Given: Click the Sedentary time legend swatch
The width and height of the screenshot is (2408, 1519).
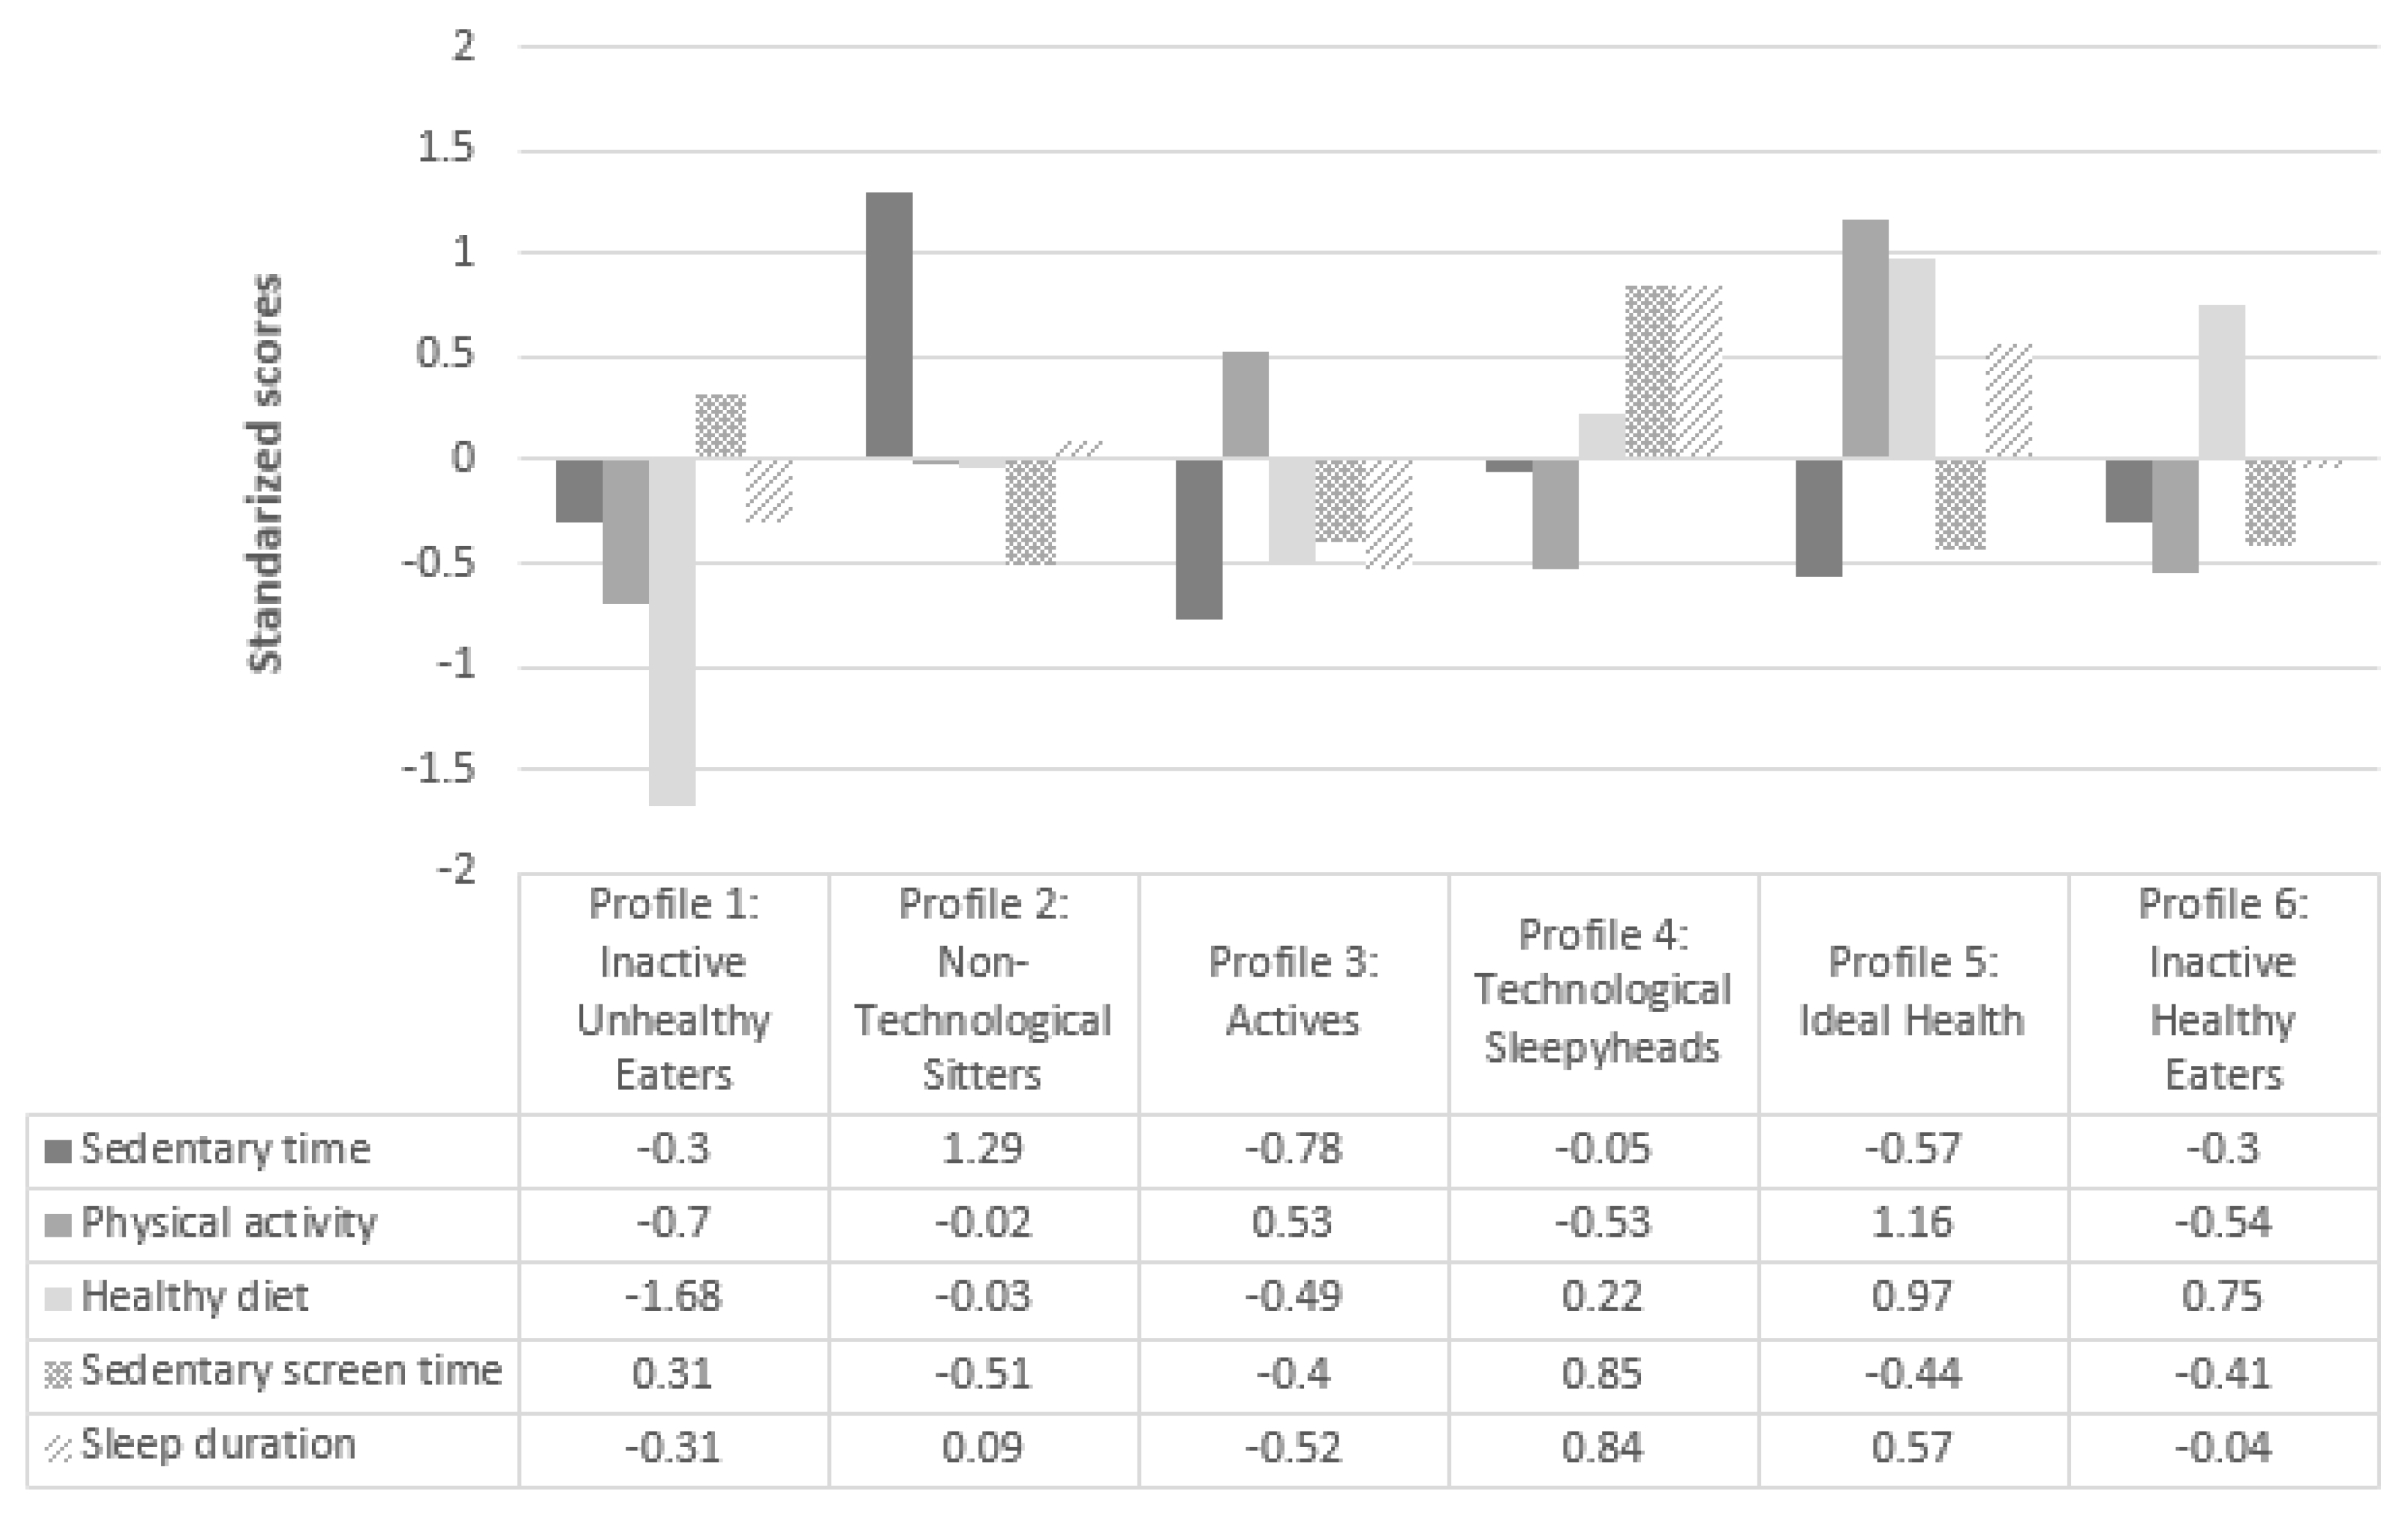Looking at the screenshot, I should click(x=58, y=1151).
